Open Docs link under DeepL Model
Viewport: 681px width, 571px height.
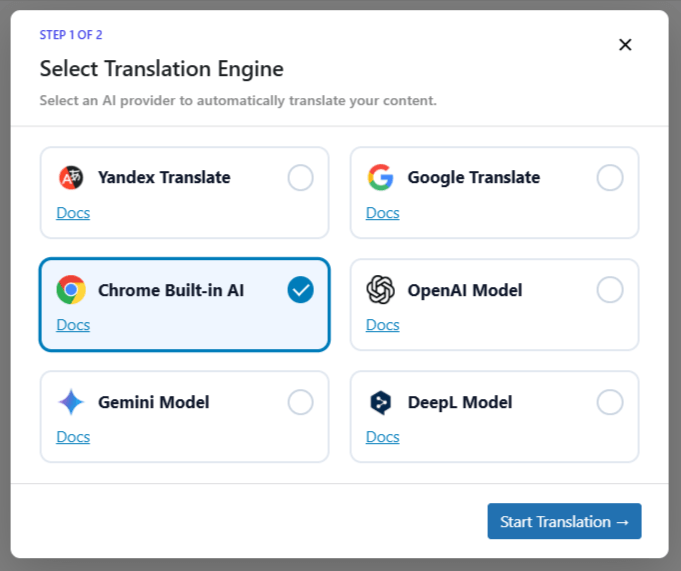(383, 437)
